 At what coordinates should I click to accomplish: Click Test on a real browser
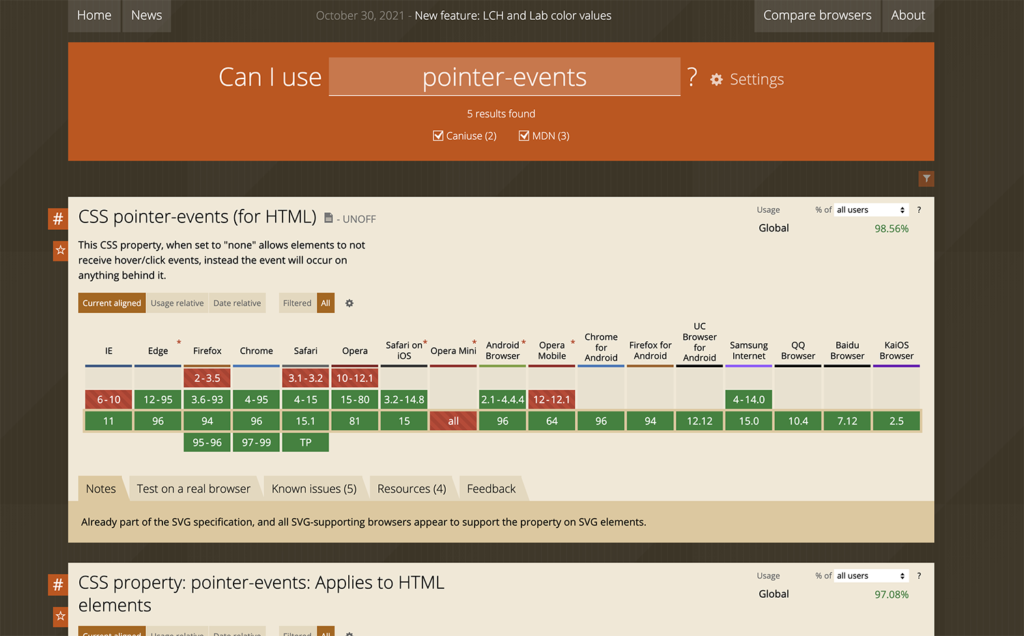point(193,488)
